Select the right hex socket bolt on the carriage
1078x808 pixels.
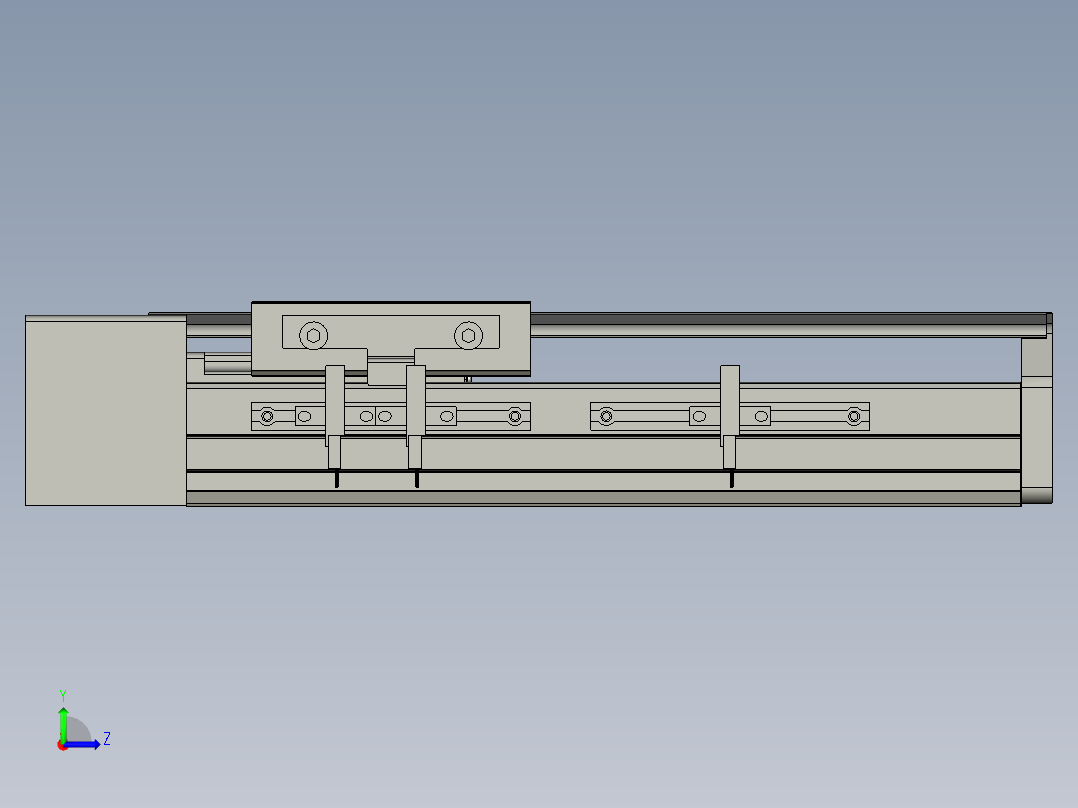click(468, 333)
